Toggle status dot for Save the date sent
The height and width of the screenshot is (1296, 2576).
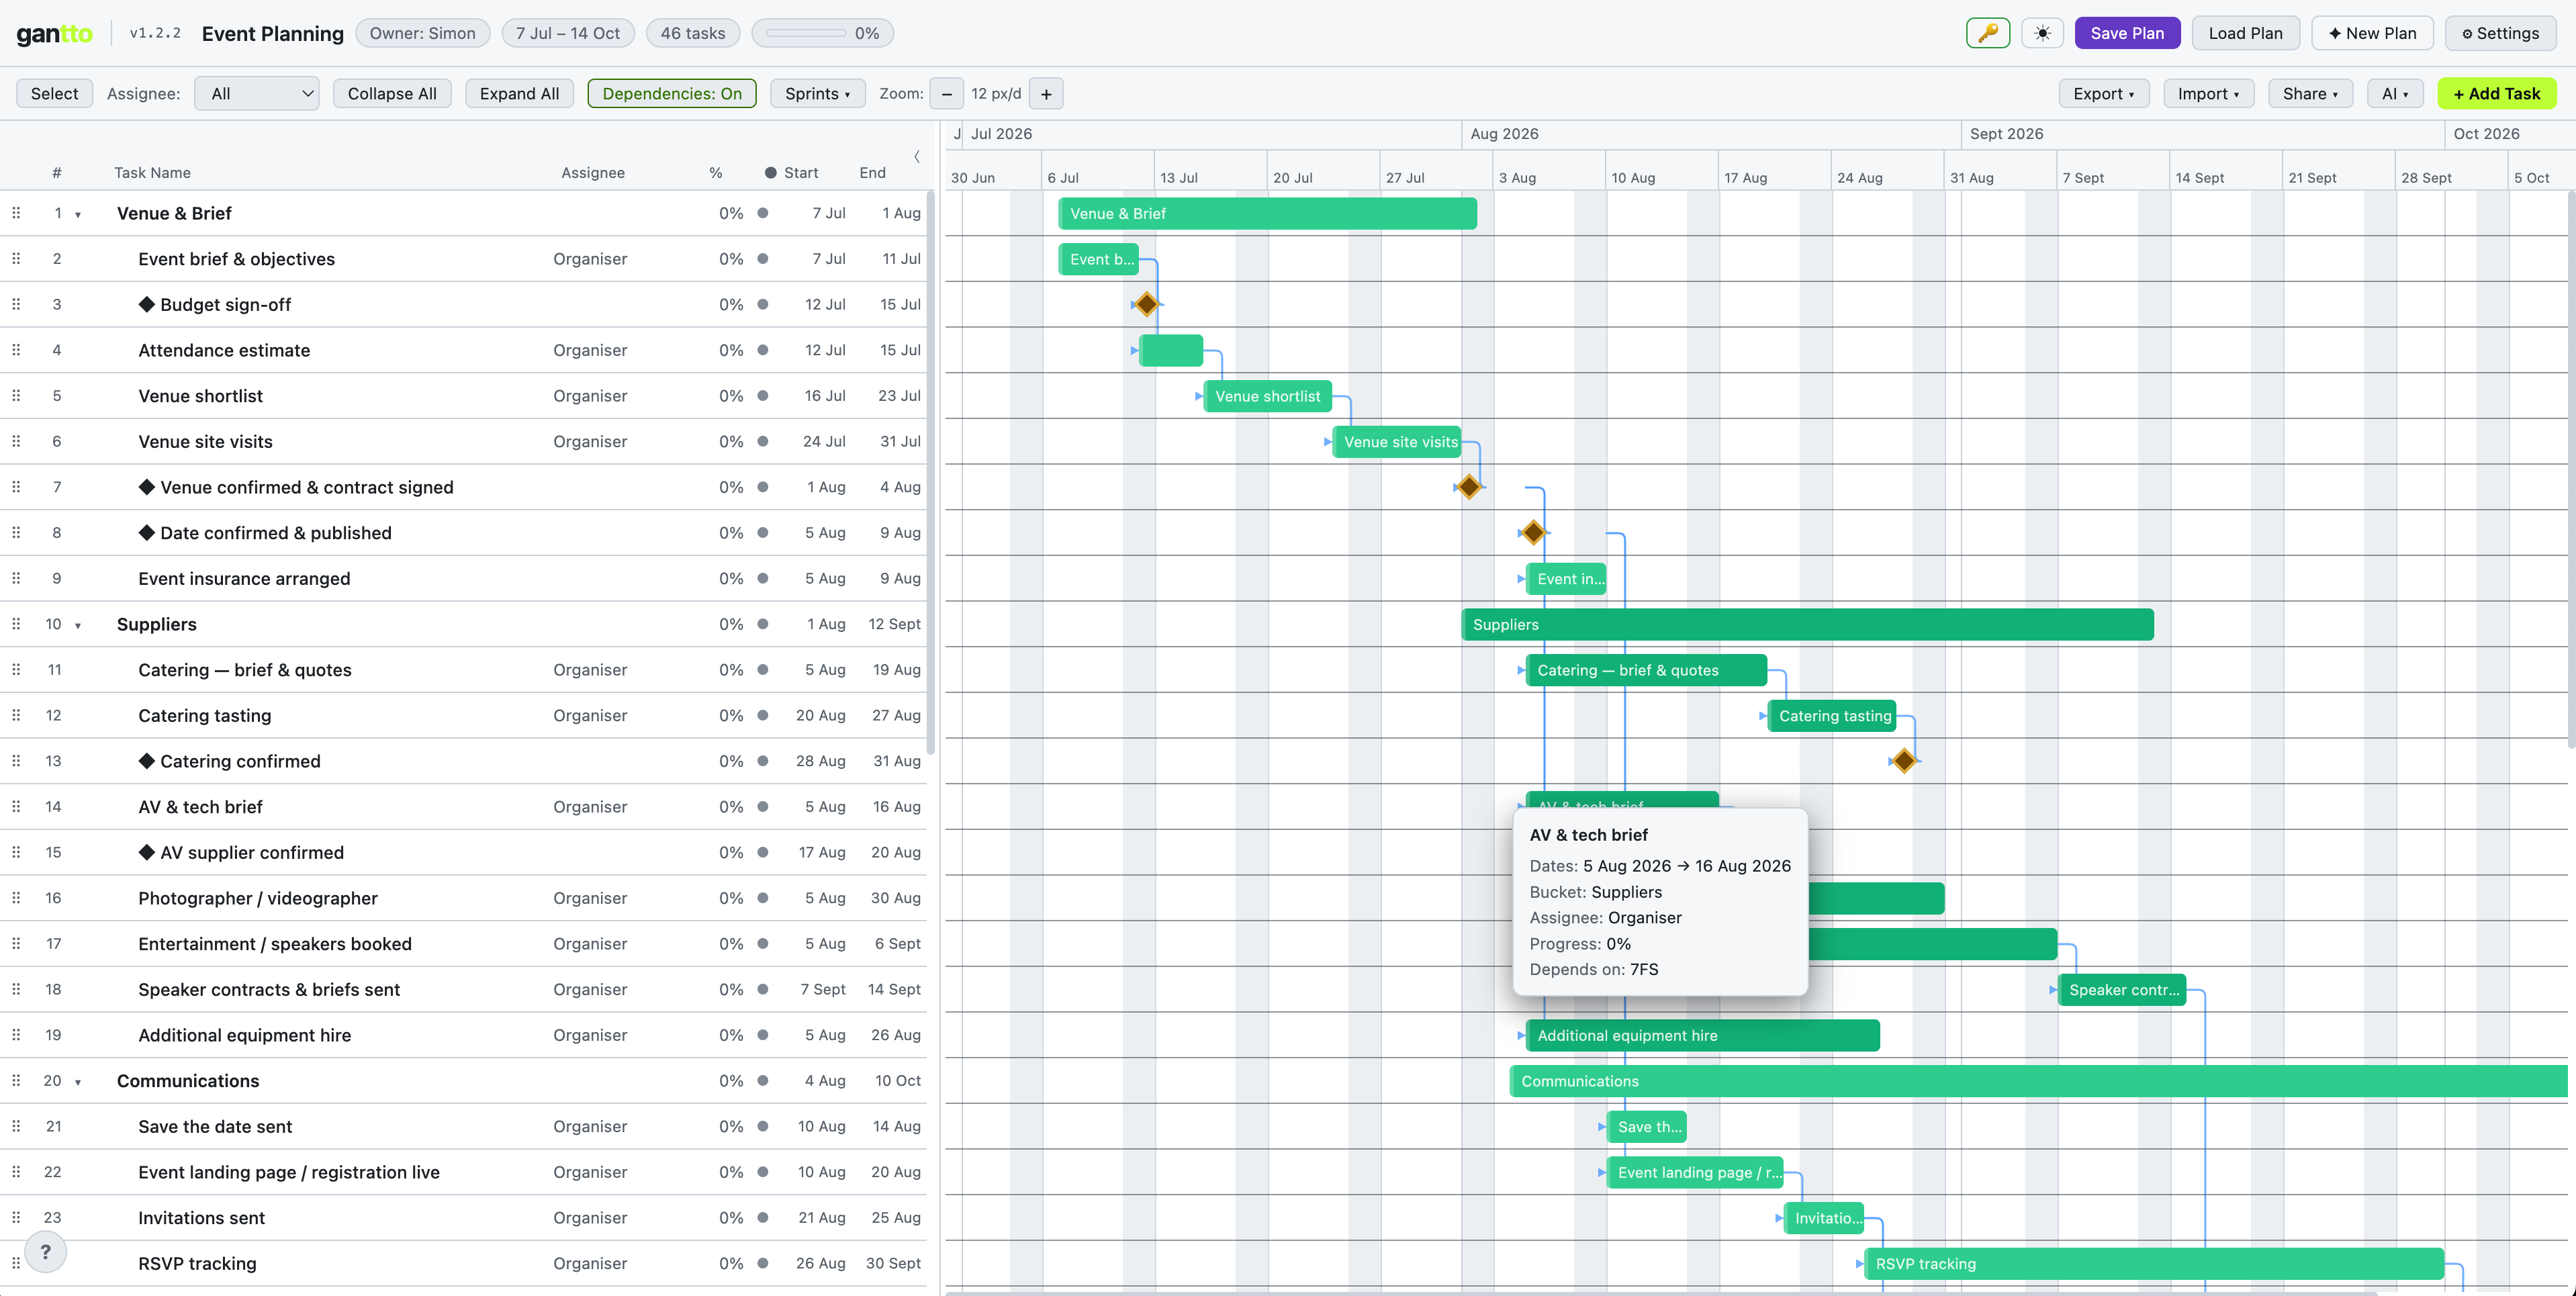[x=763, y=1126]
